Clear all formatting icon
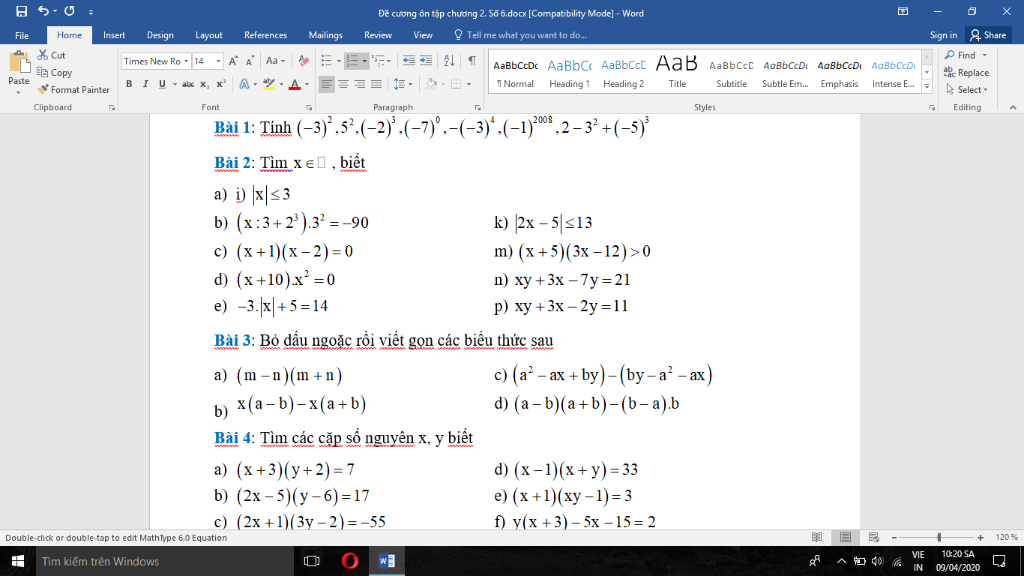The height and width of the screenshot is (576, 1024). (x=304, y=61)
